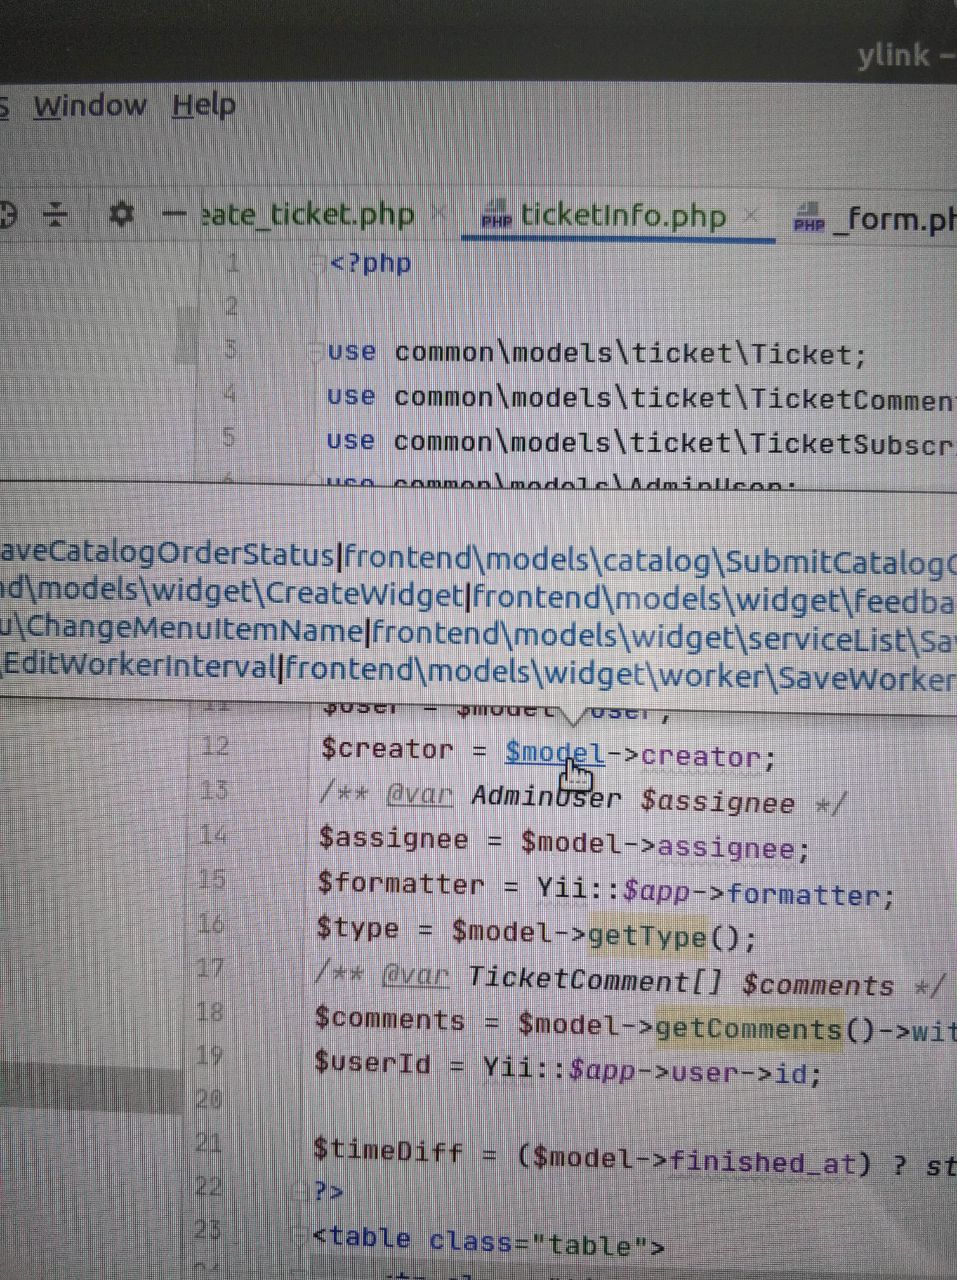This screenshot has height=1280, width=957.
Task: Close the create_ticket.php tab
Action: pyautogui.click(x=437, y=213)
